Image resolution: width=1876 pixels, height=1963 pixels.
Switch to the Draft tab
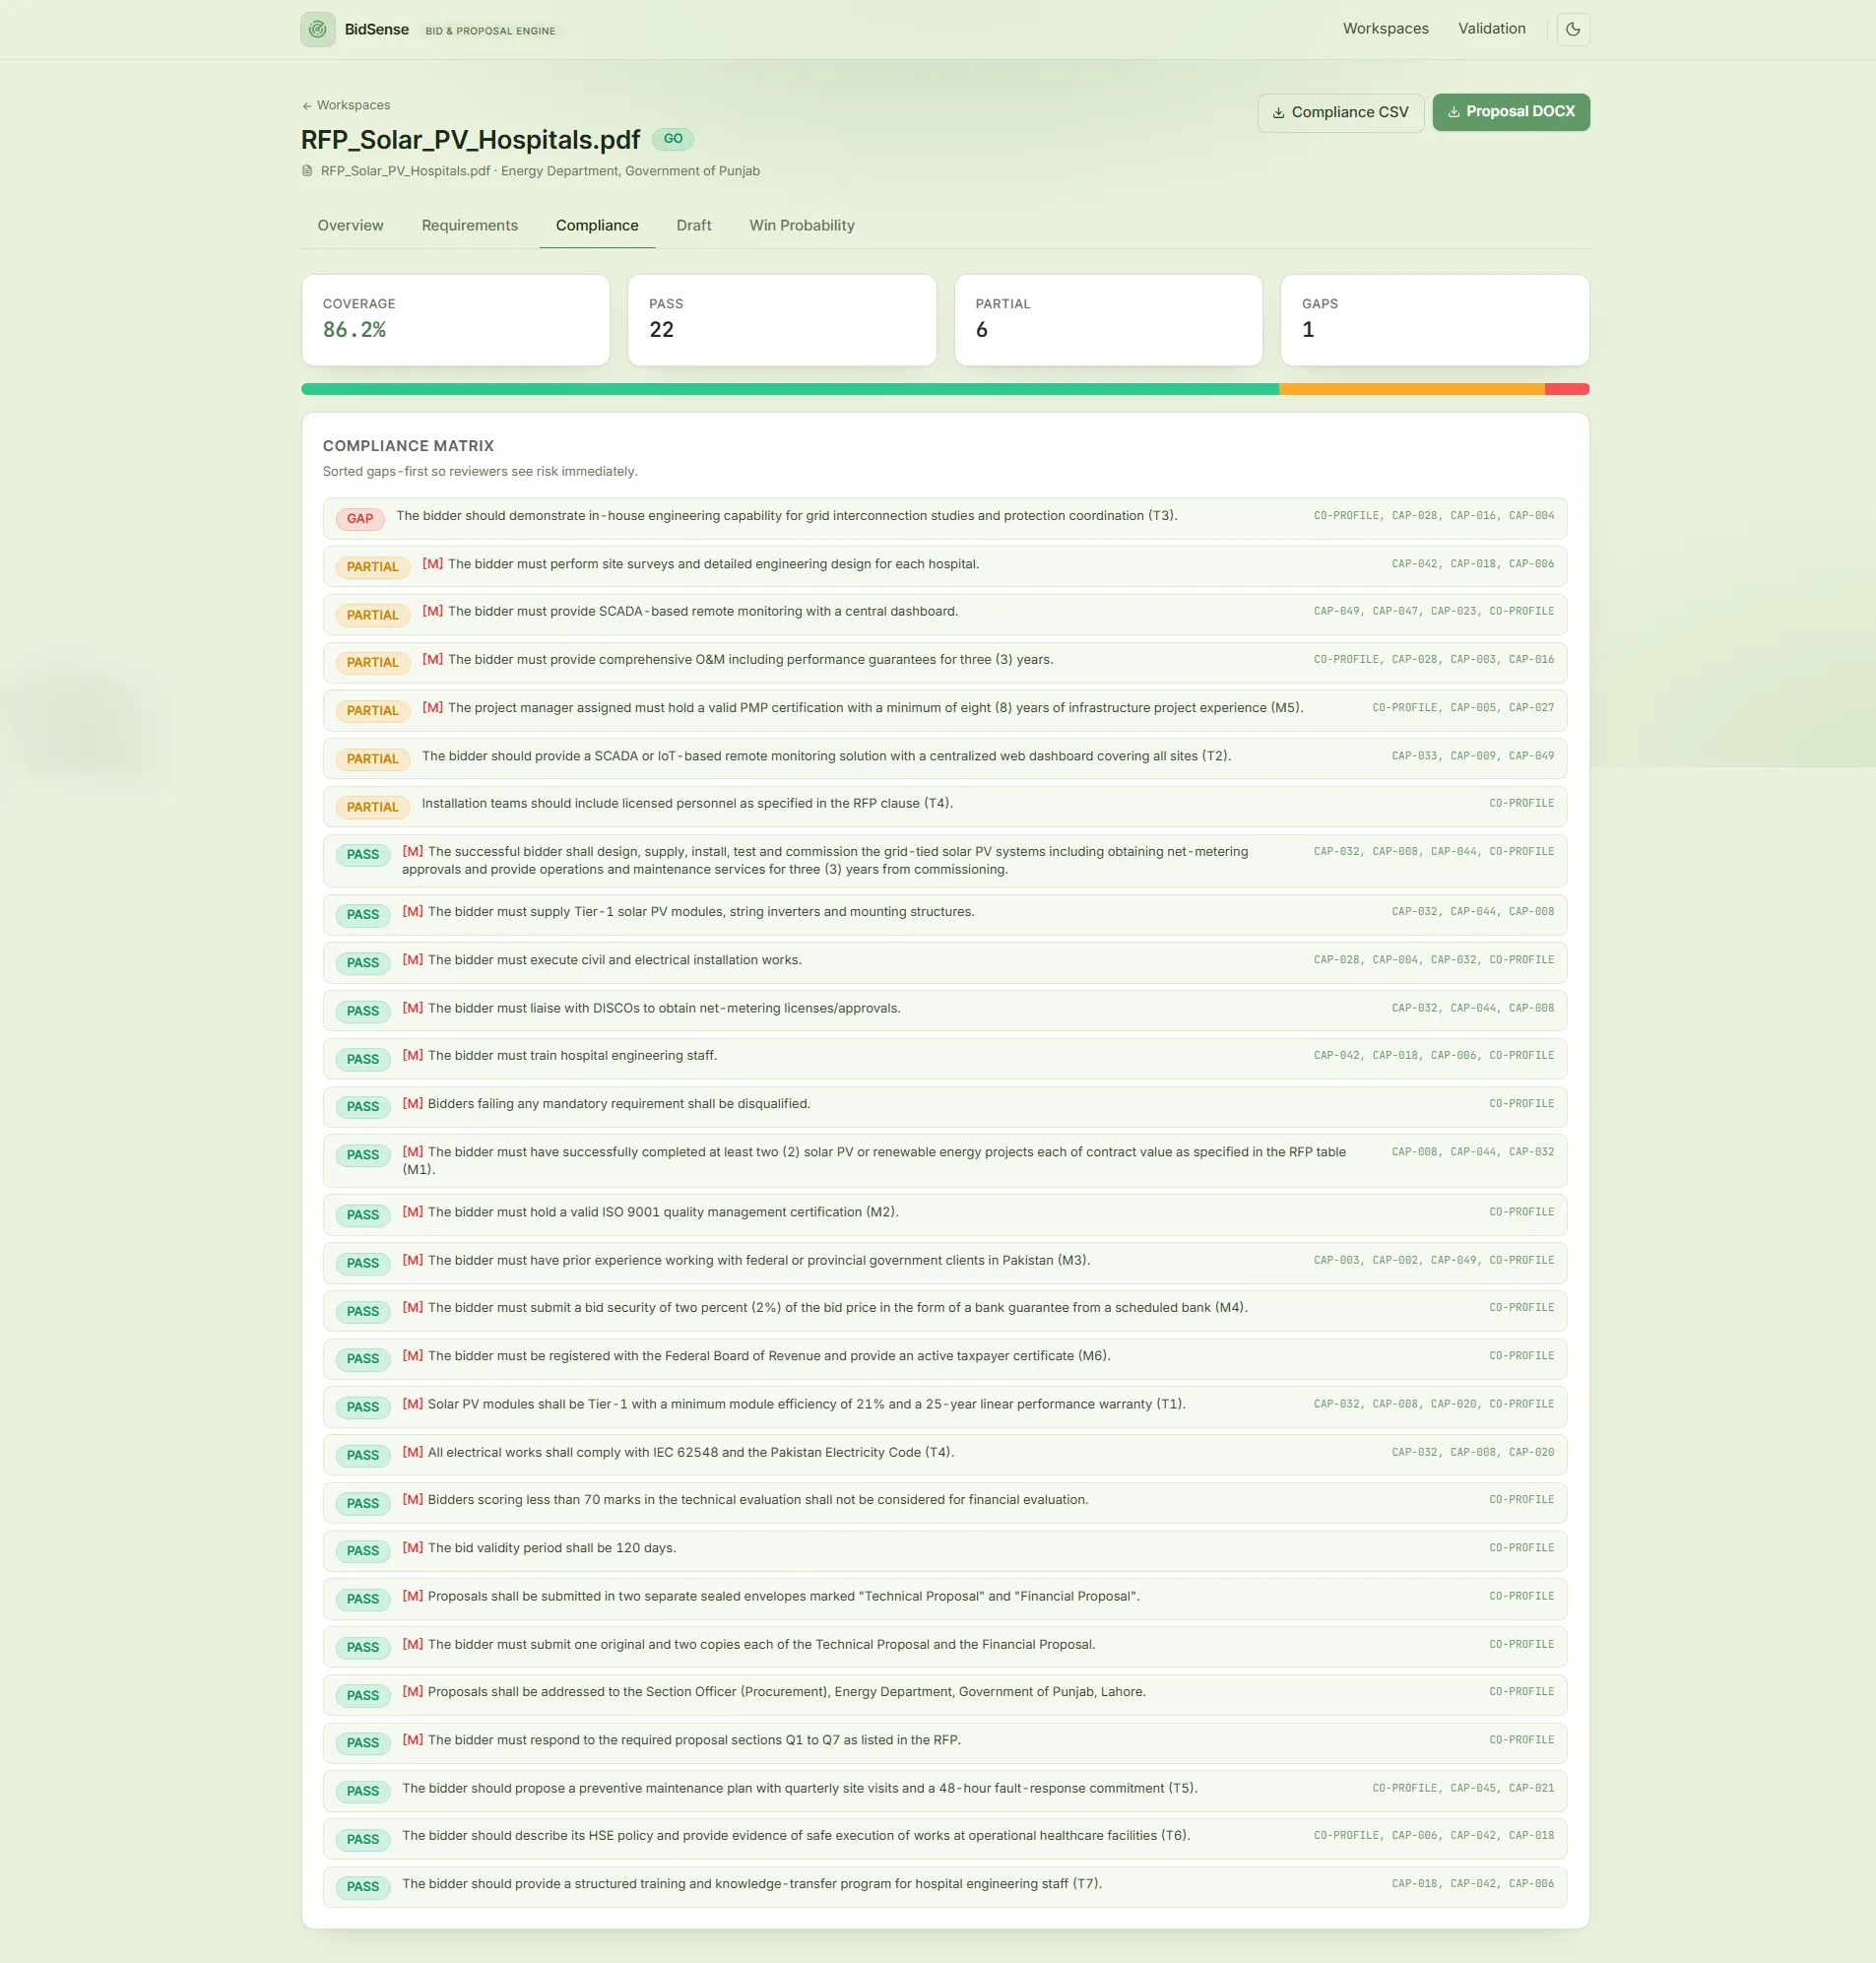click(693, 226)
